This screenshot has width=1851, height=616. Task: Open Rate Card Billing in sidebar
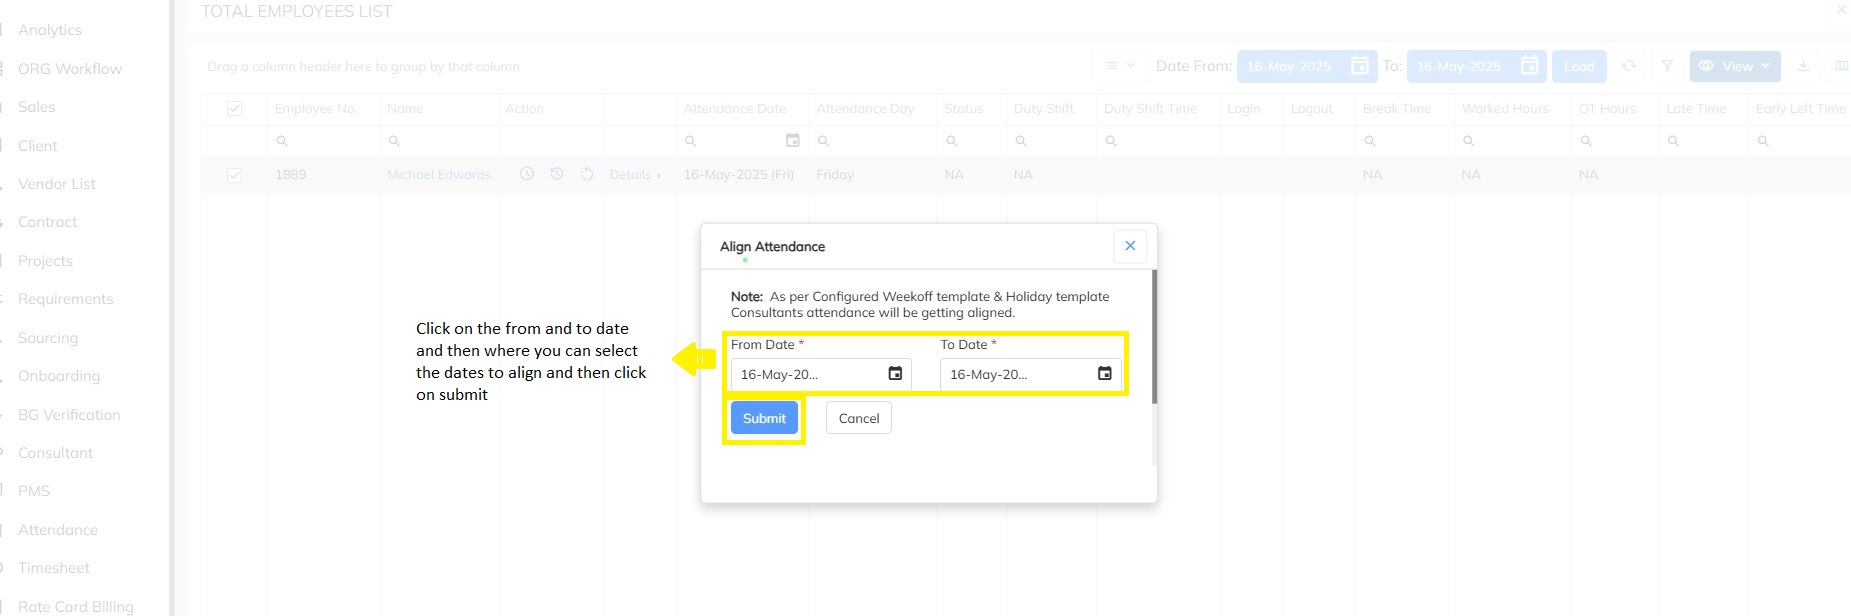click(76, 607)
